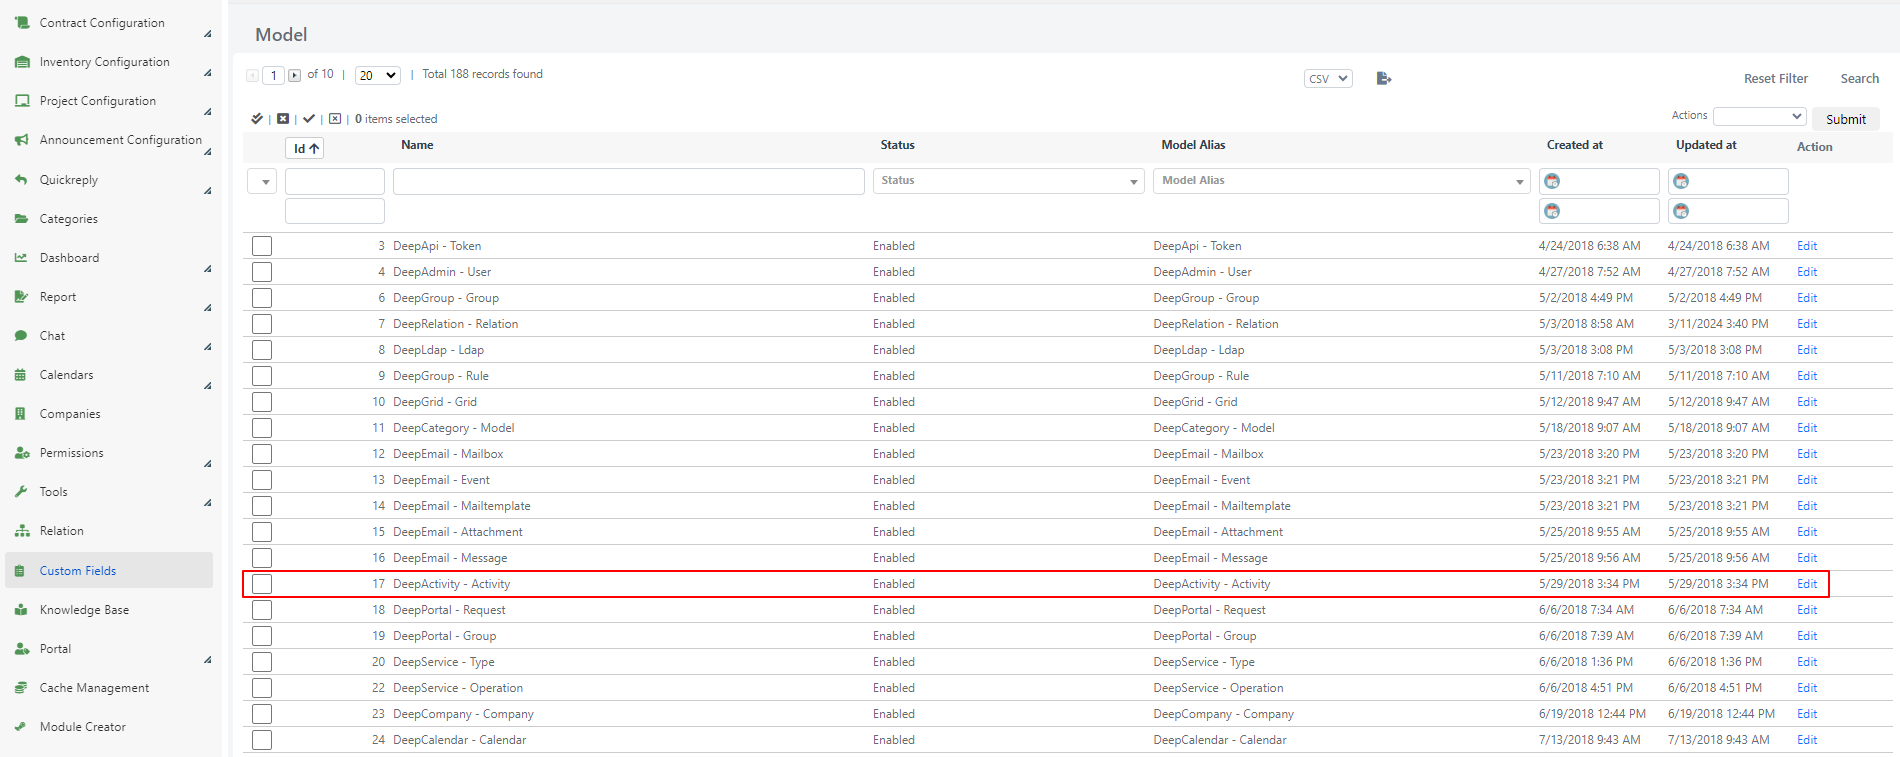Screen dimensions: 1900x757
Task: Click the name cell 'DeepService - Operation'
Action: coord(458,688)
